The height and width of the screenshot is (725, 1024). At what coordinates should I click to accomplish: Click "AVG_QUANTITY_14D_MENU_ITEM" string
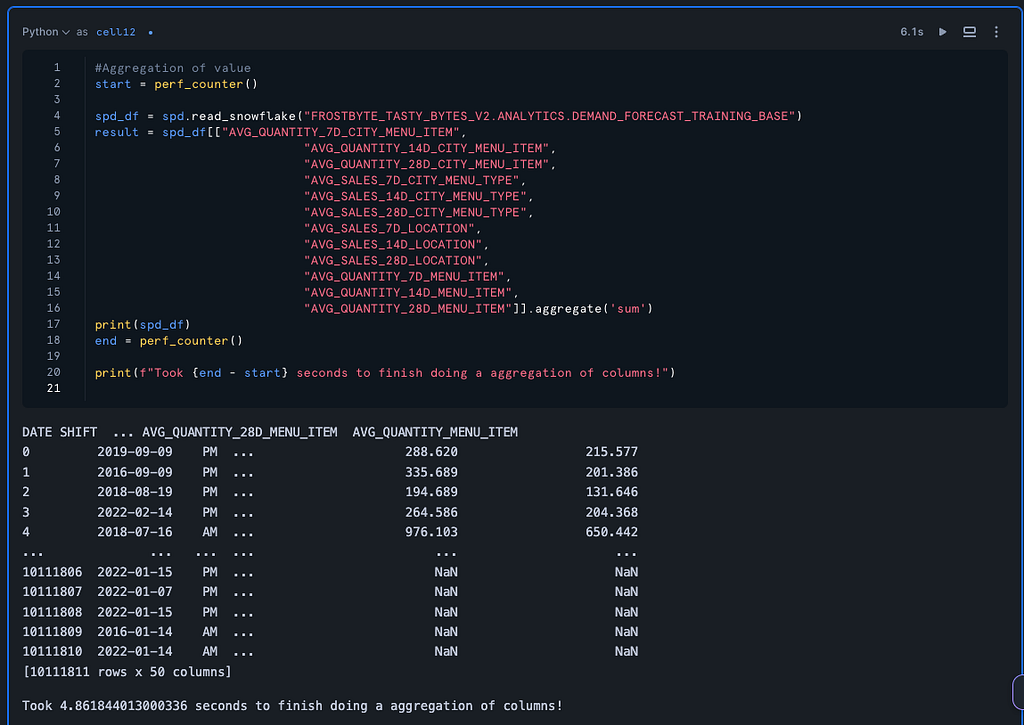408,293
